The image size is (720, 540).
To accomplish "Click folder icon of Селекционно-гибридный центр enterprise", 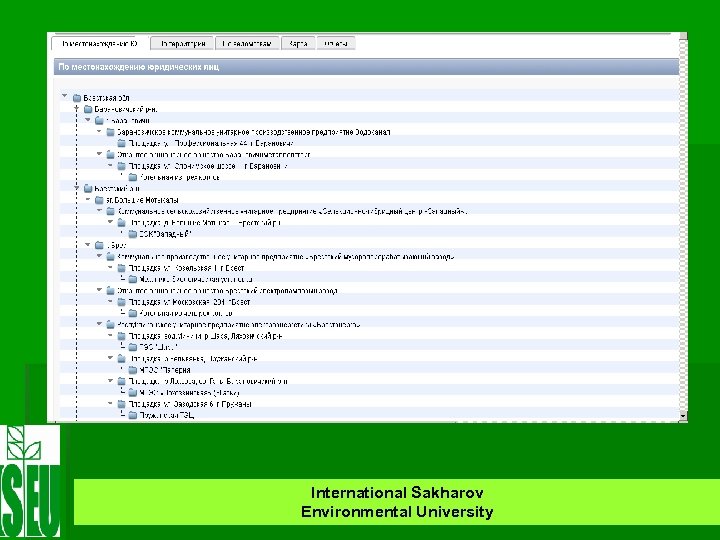I will coord(111,212).
